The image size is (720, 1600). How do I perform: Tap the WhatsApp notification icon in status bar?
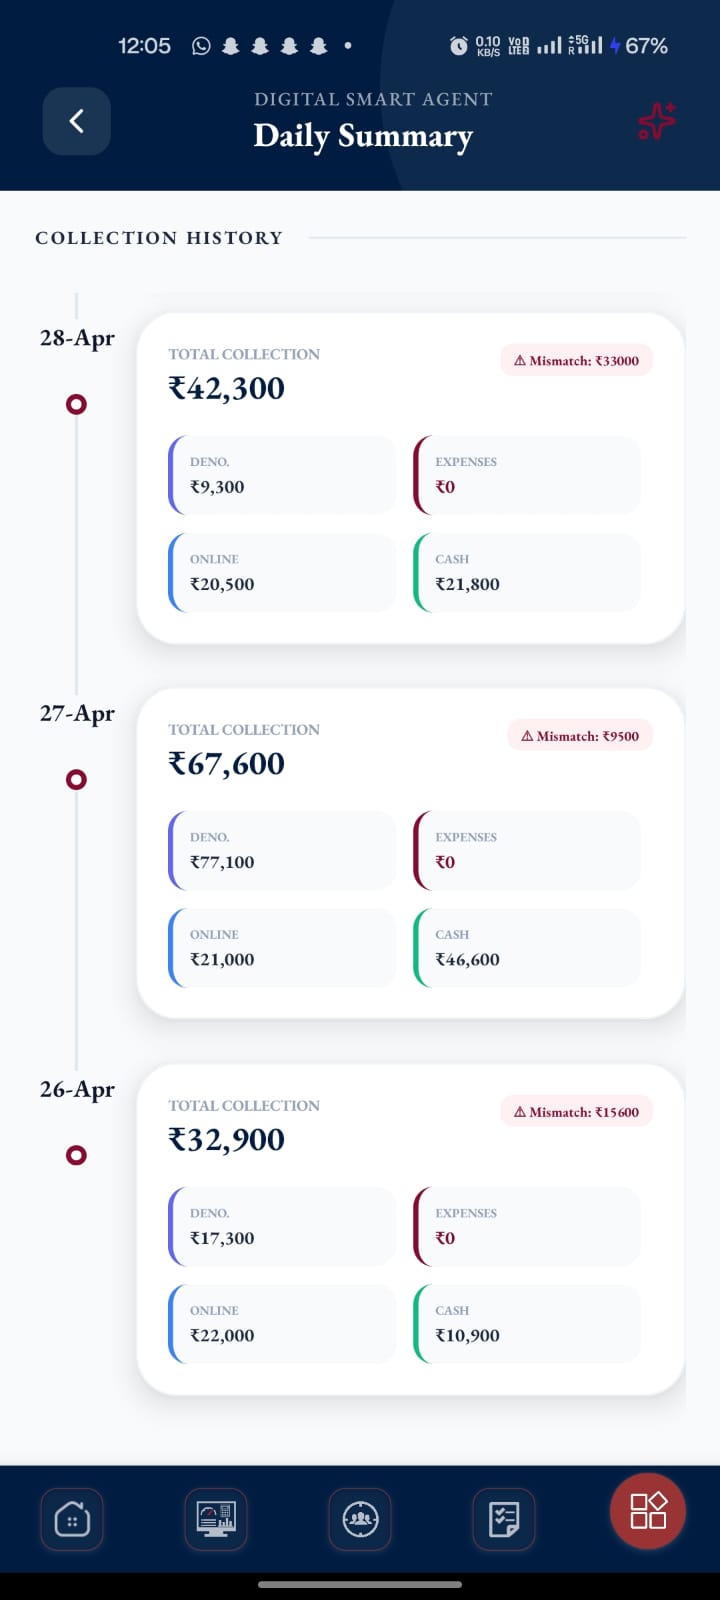(x=201, y=46)
